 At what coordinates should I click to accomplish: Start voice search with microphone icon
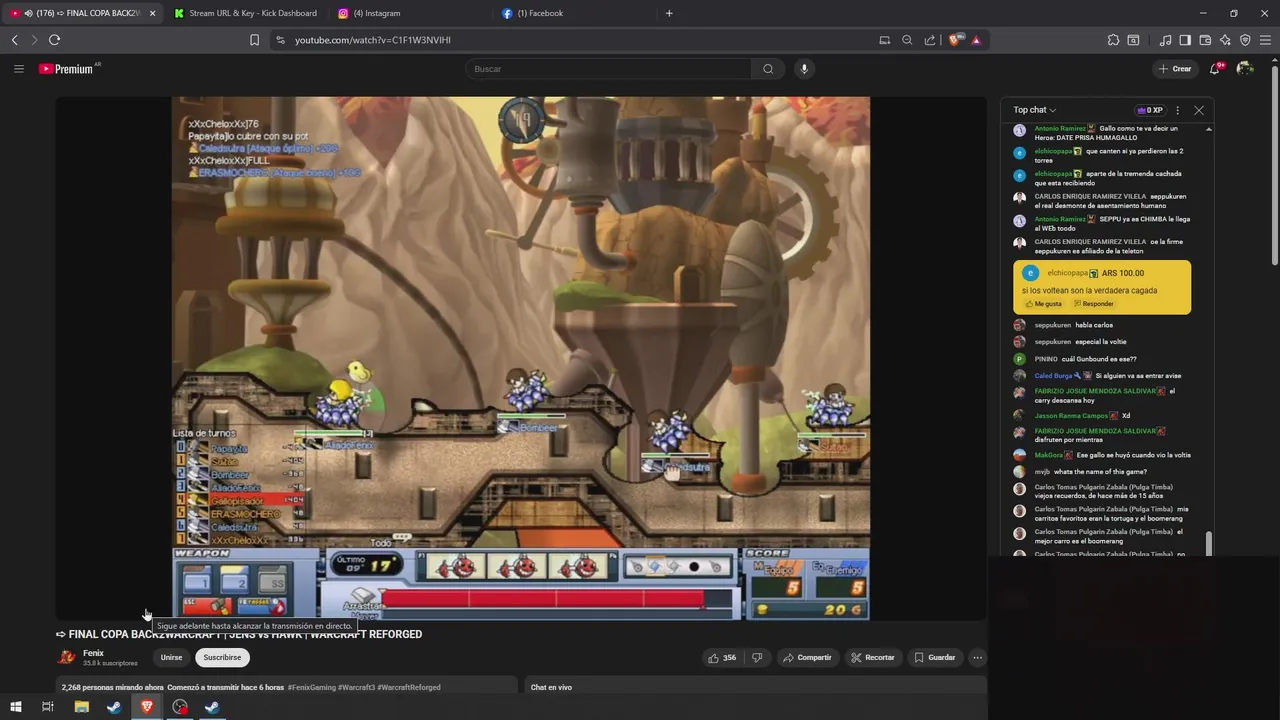(x=803, y=69)
